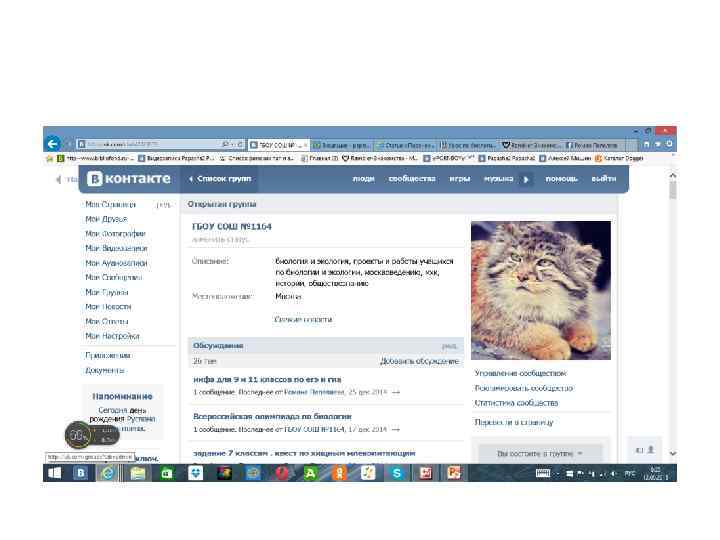Image resolution: width=720 pixels, height=540 pixels.
Task: Open 'Вы состоите в группе' dropdown
Action: tap(540, 453)
